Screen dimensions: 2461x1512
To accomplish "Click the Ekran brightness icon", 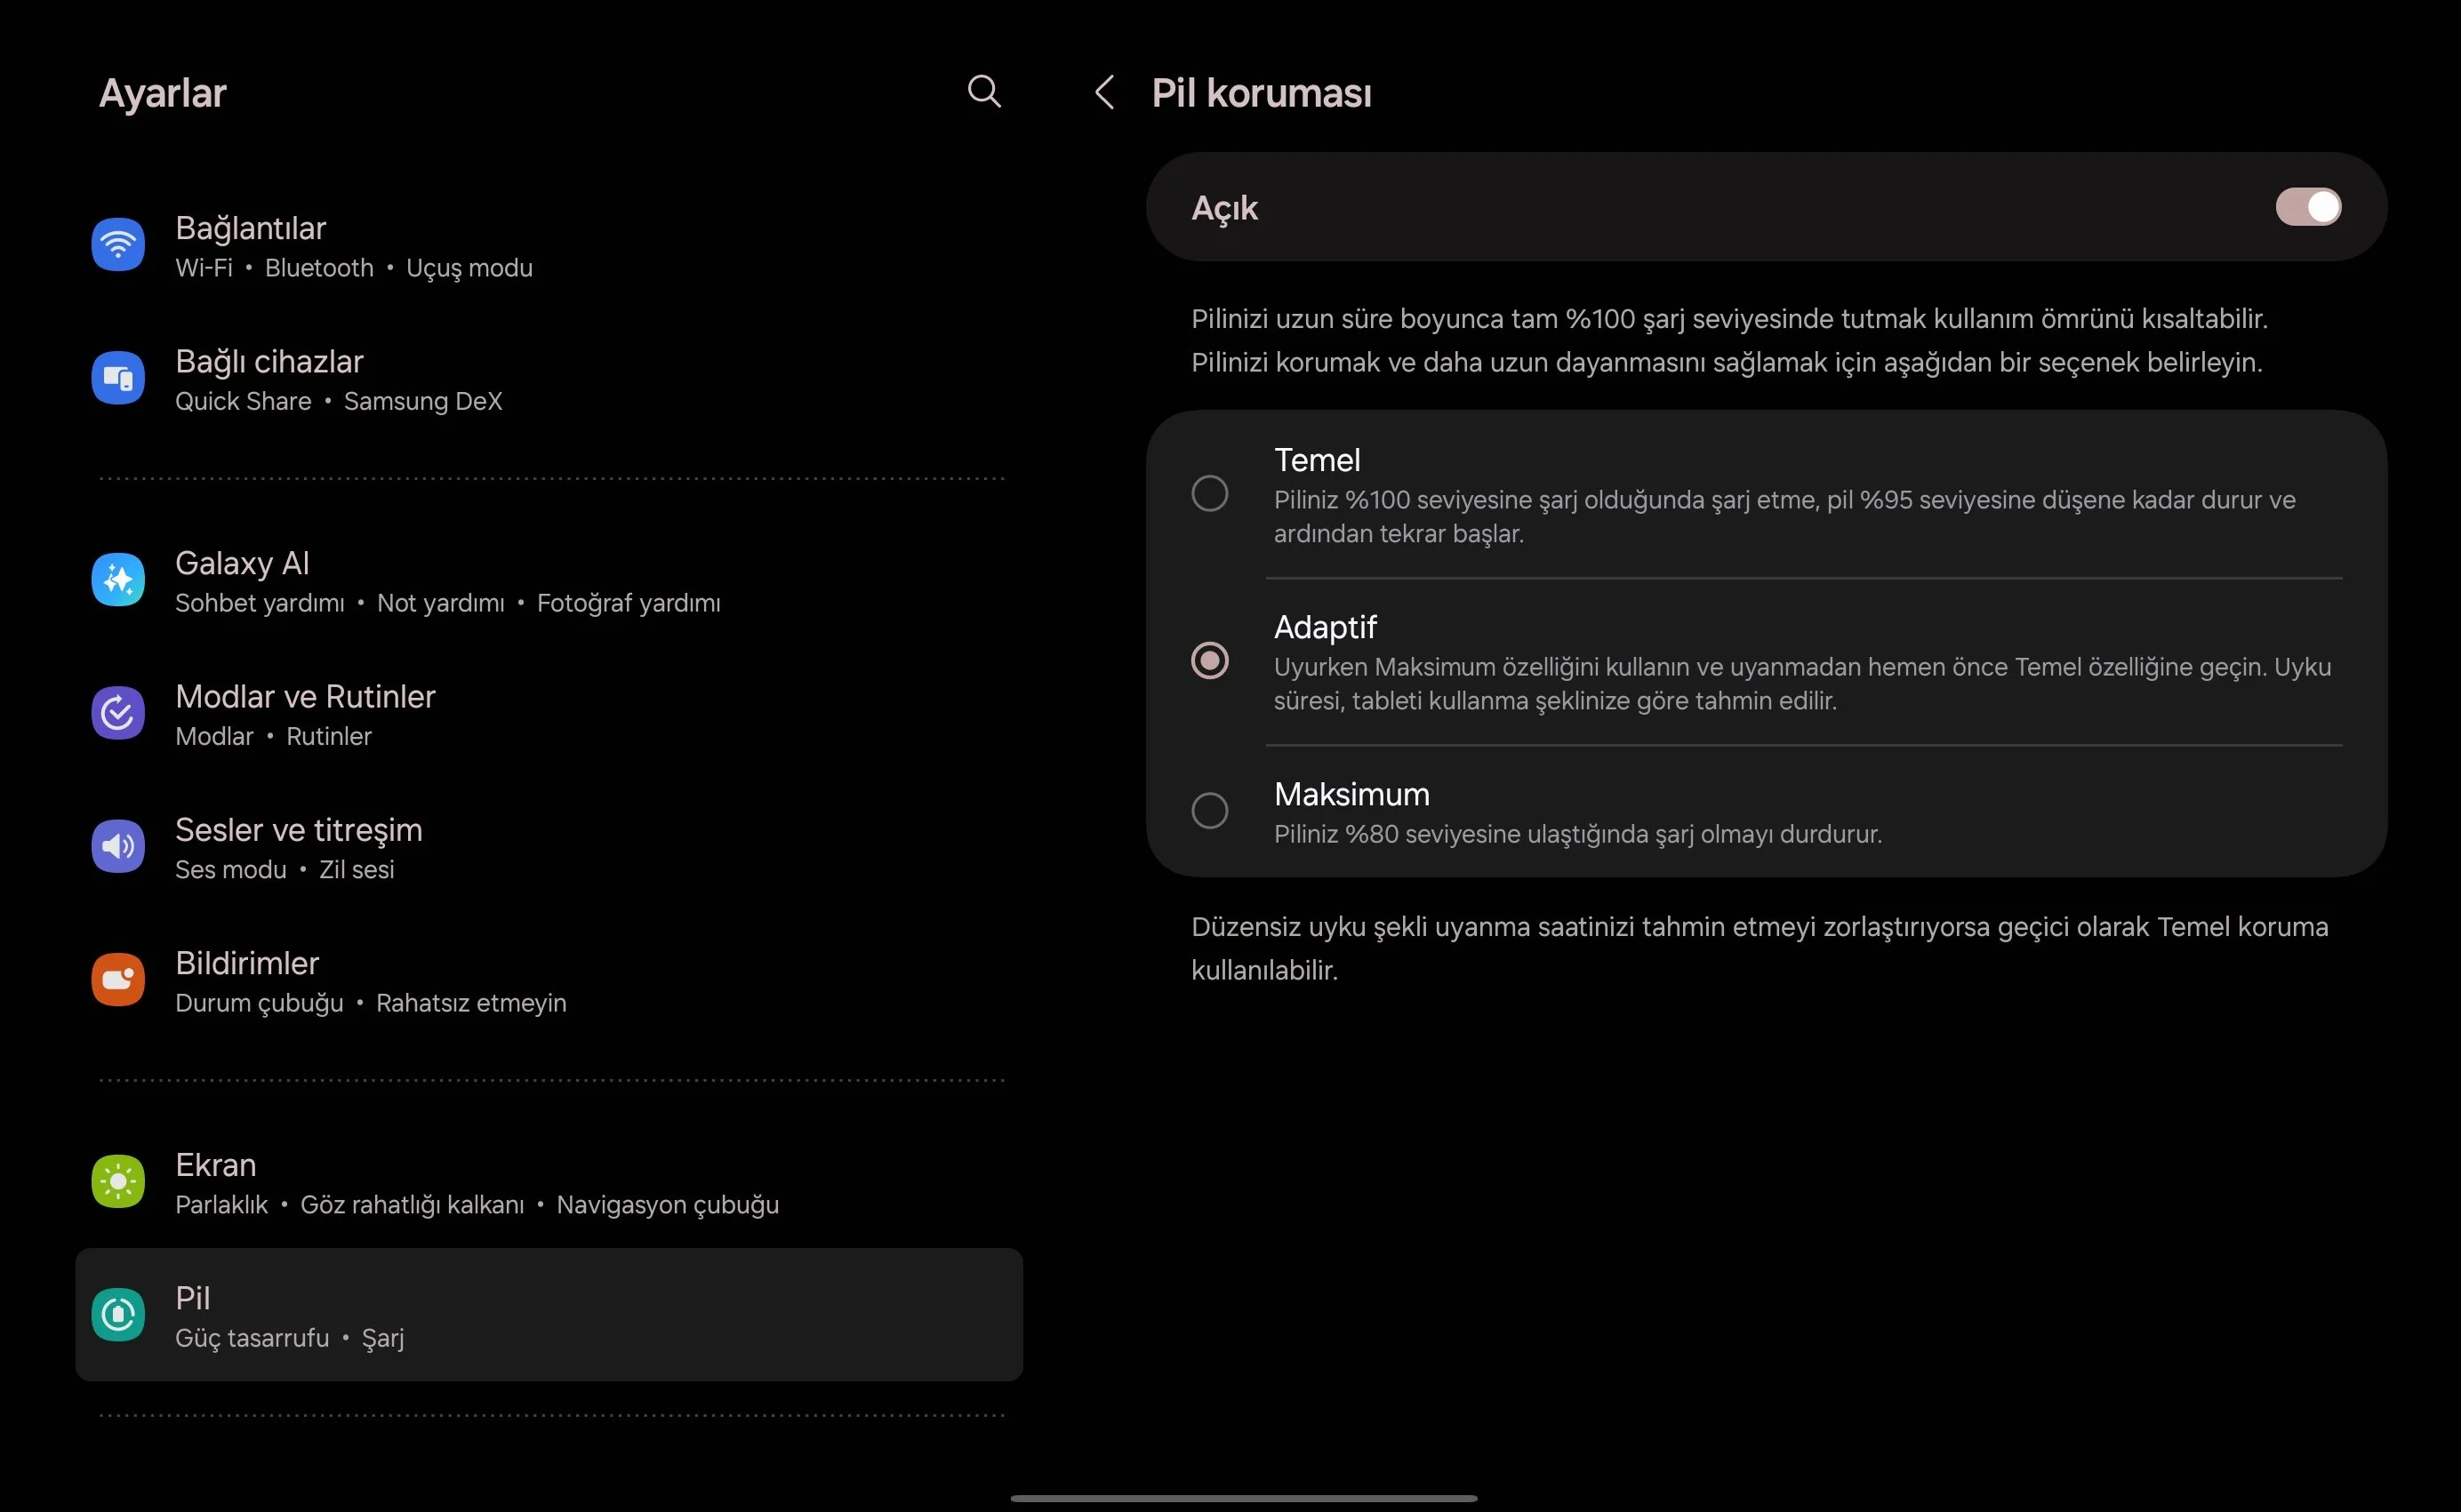I will point(118,1181).
